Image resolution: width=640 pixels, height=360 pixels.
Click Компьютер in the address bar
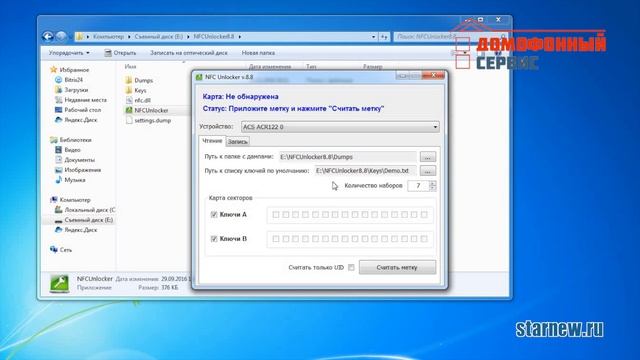coord(108,37)
